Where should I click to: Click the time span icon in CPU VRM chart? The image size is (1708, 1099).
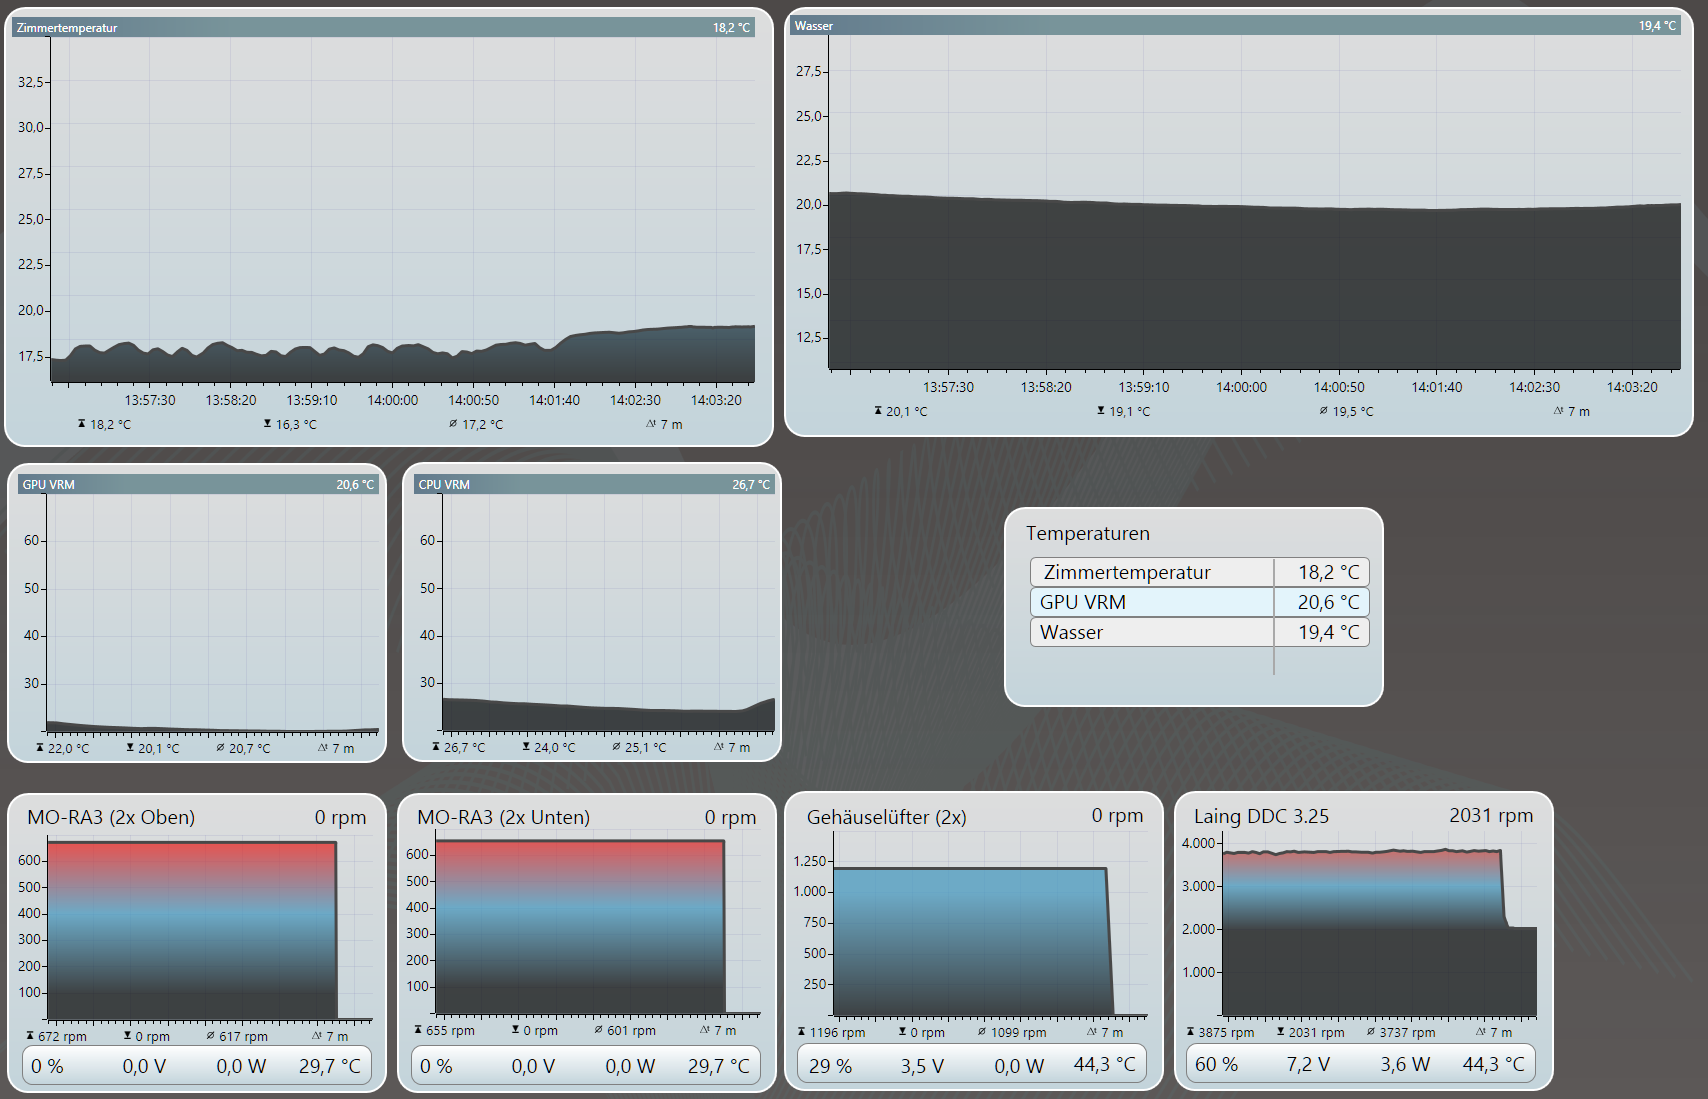point(719,747)
